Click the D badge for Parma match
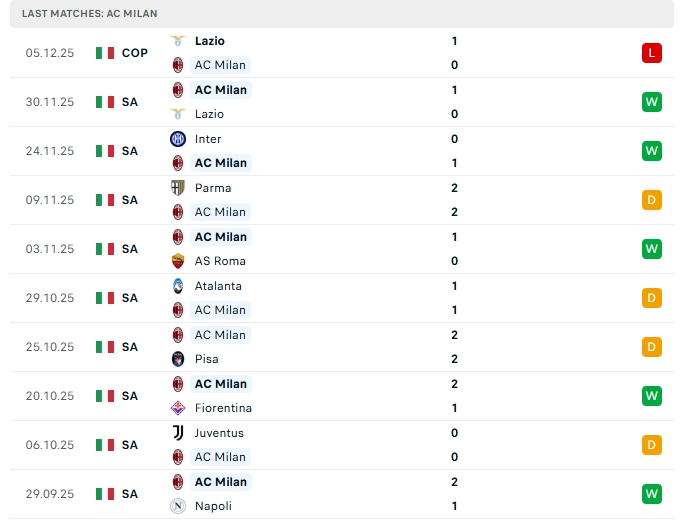The image size is (682, 522). click(652, 200)
